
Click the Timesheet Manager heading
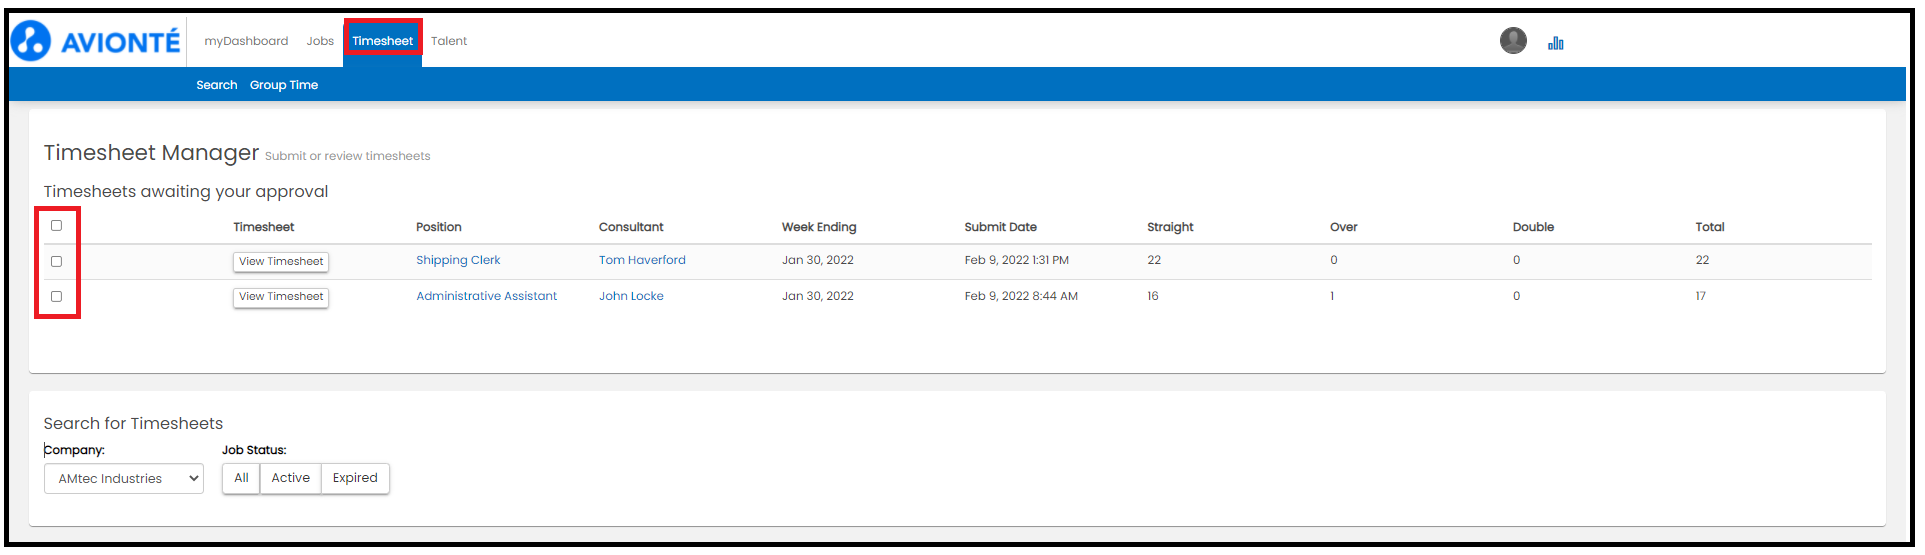click(x=151, y=153)
